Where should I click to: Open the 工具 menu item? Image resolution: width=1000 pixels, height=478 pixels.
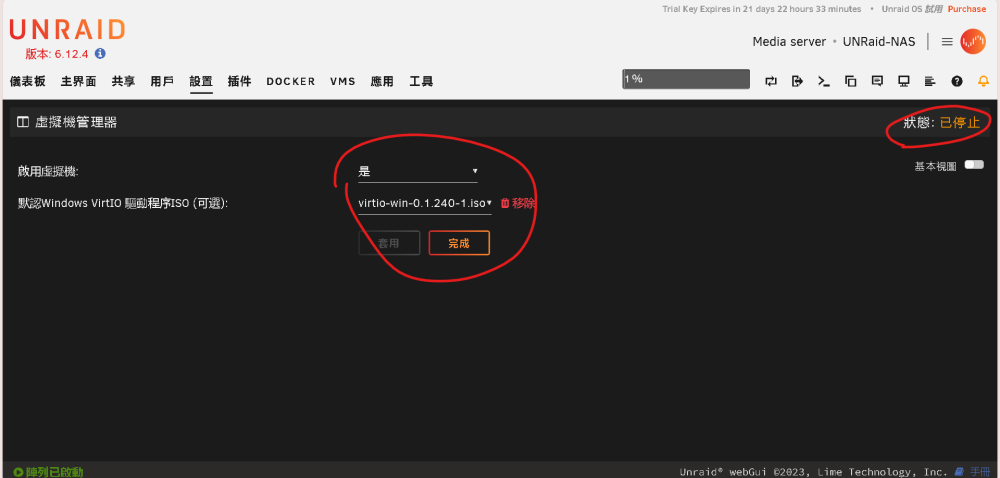(421, 81)
